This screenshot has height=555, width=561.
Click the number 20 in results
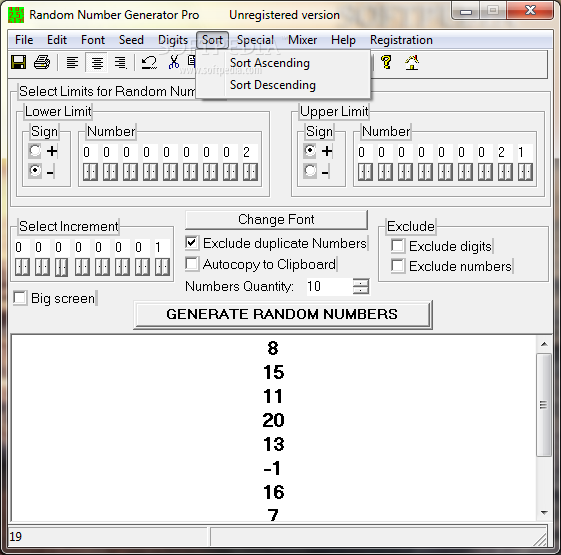273,420
